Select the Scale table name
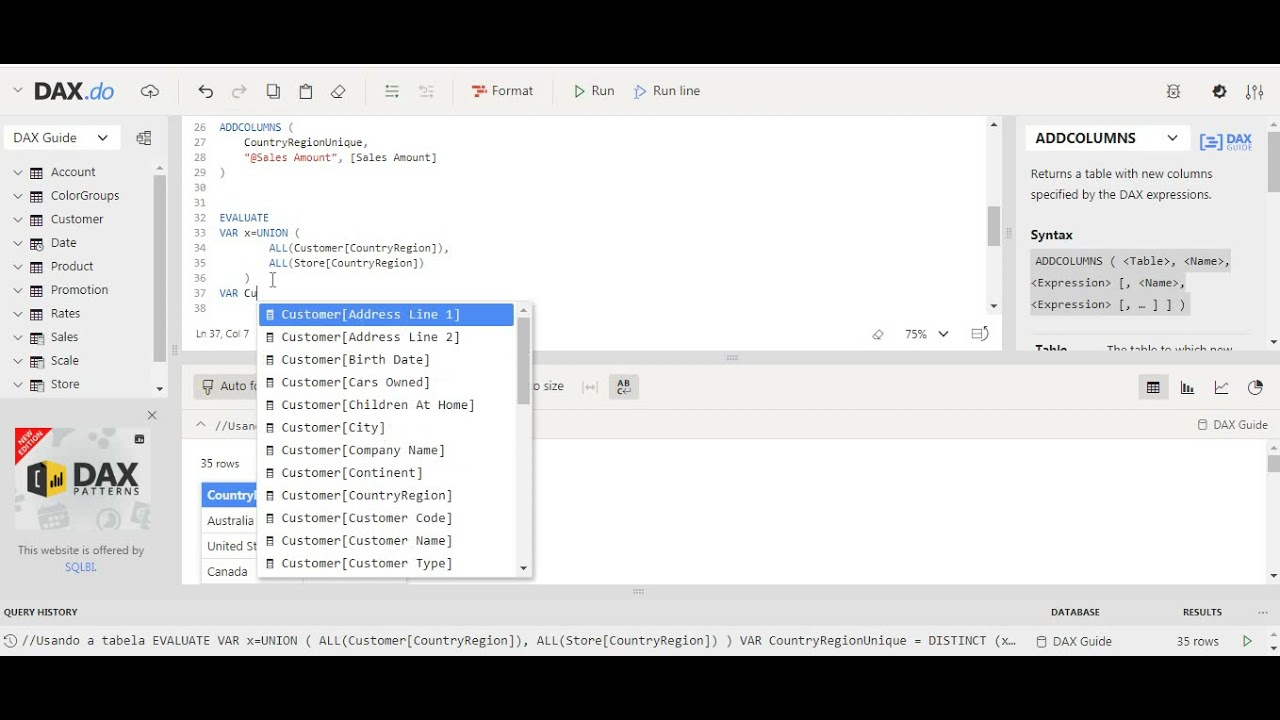 [x=65, y=361]
